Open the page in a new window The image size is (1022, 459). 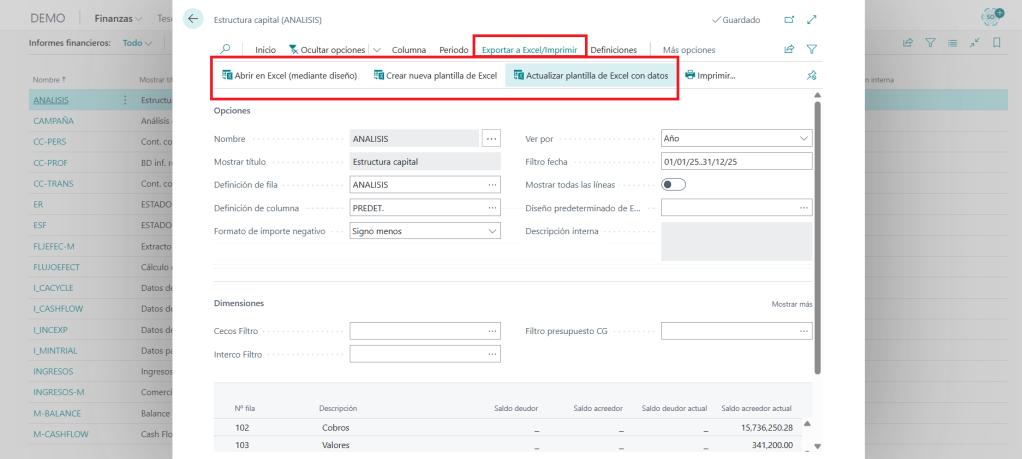pos(789,19)
